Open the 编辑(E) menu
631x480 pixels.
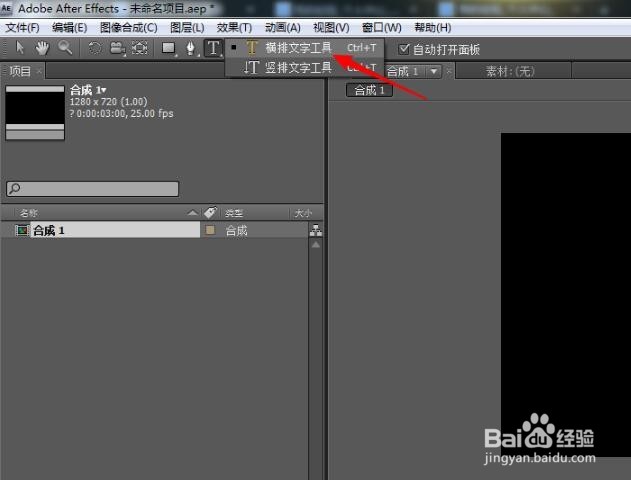(69, 27)
